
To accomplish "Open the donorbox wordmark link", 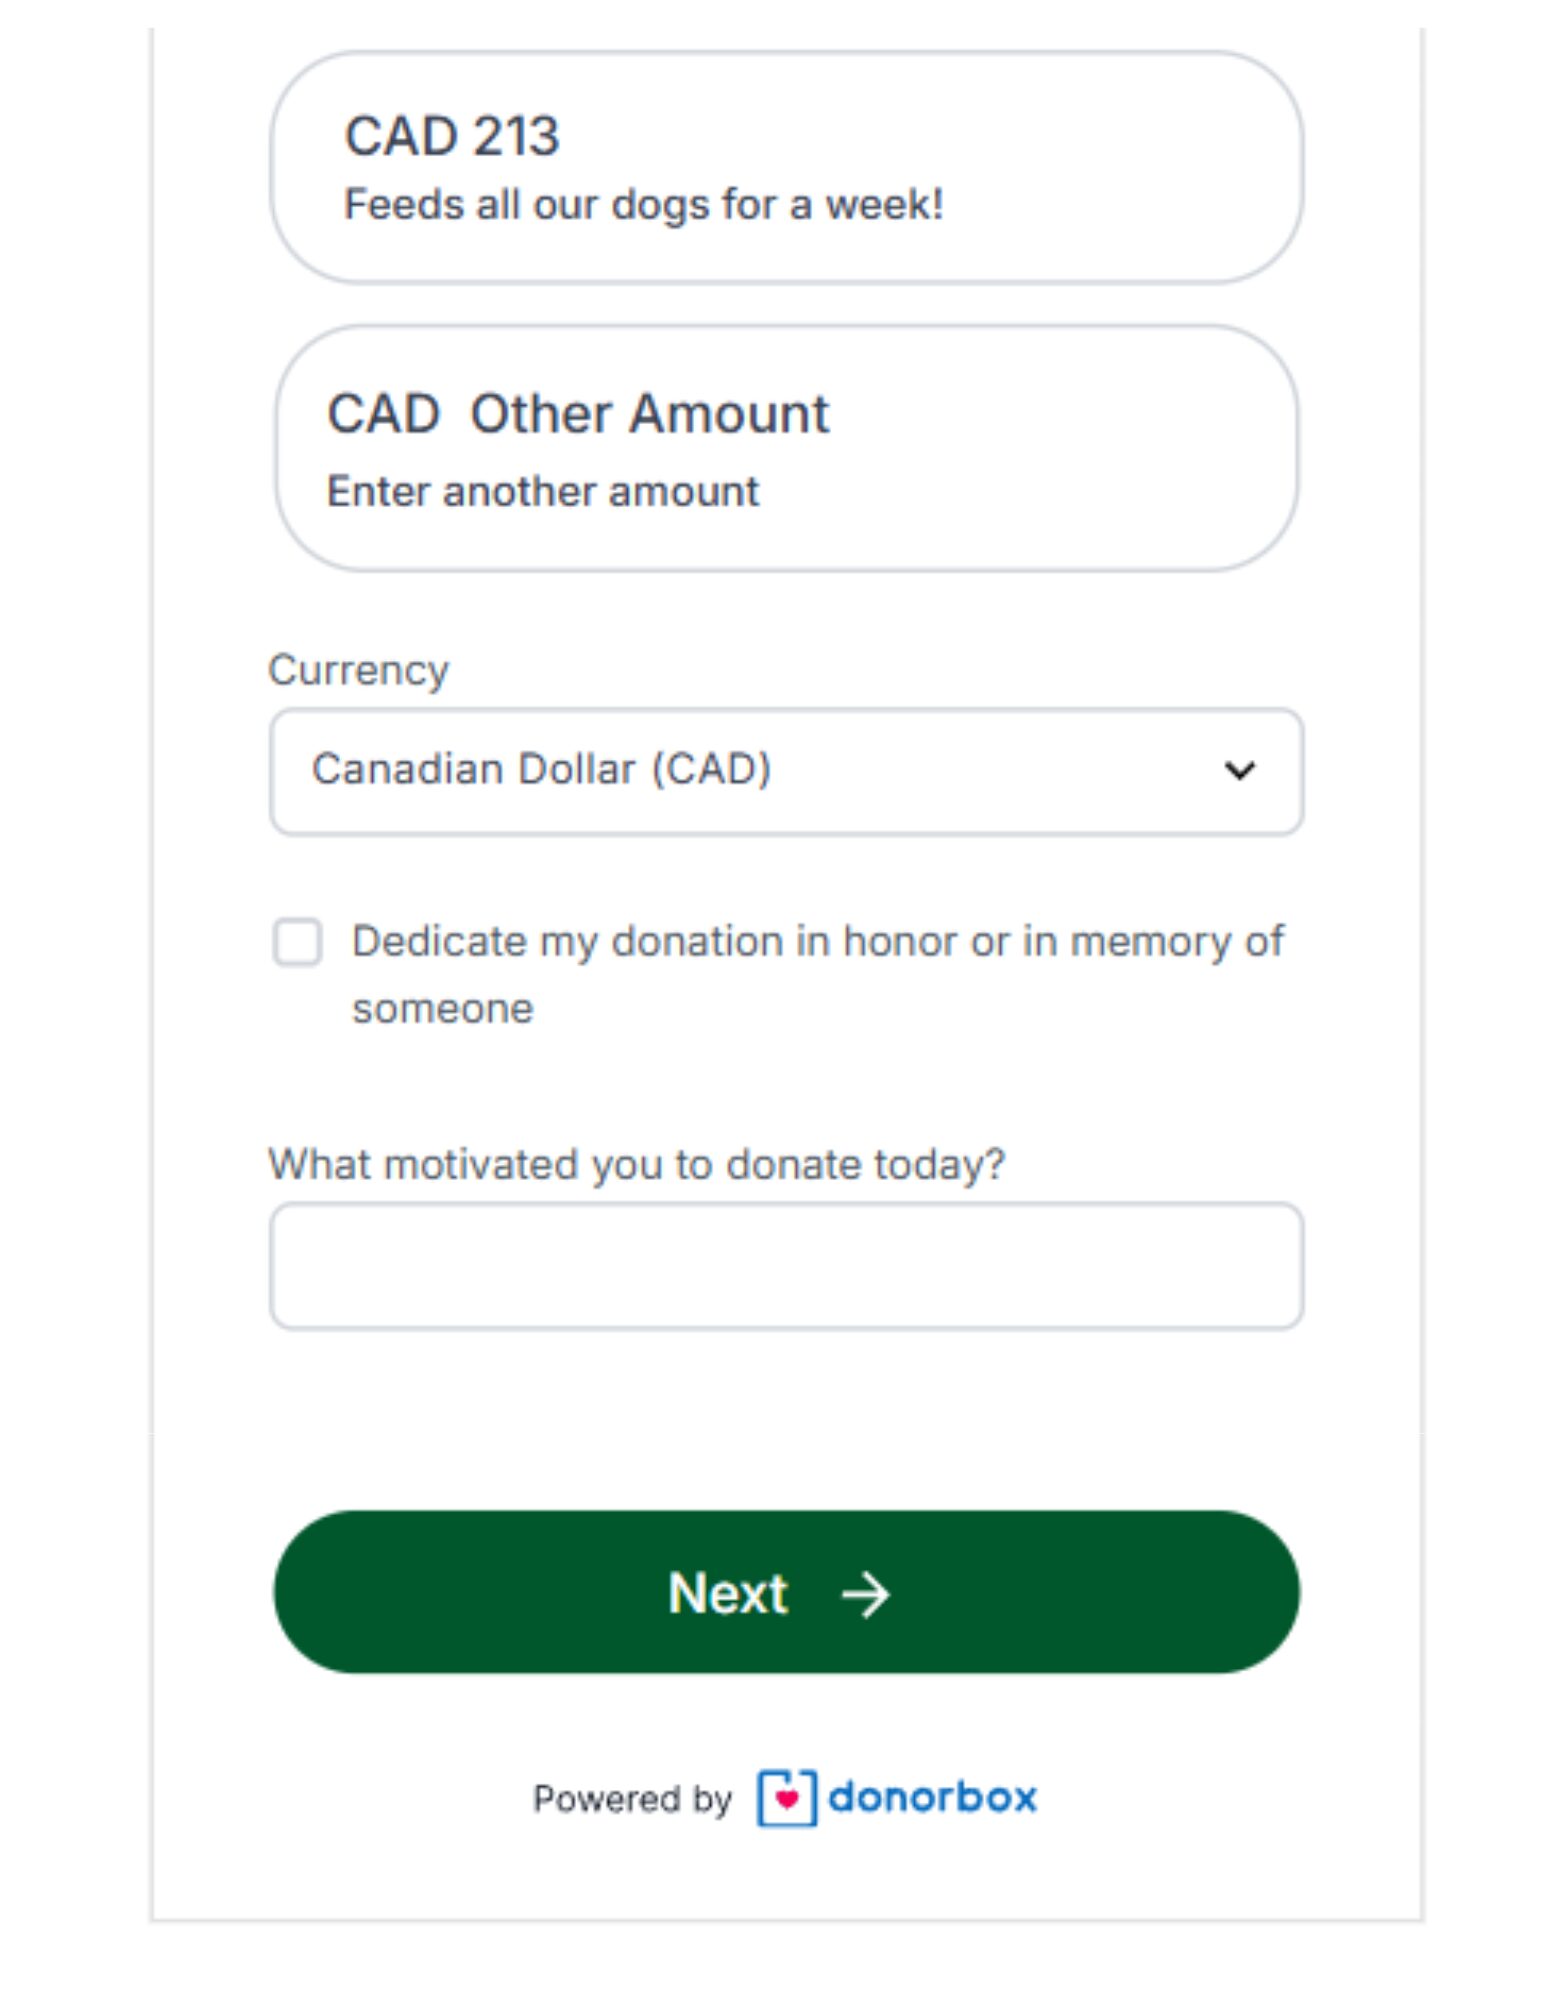I will point(932,1797).
